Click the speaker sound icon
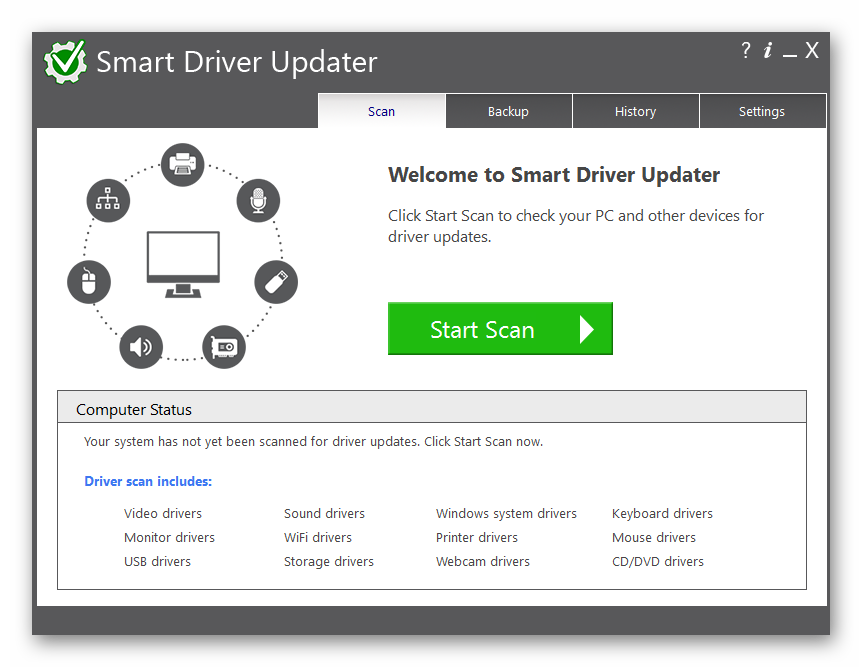The image size is (862, 667). point(141,347)
